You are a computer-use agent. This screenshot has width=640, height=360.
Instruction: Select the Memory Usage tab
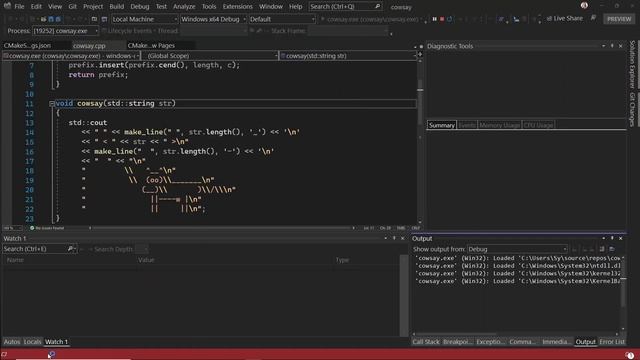click(x=500, y=125)
